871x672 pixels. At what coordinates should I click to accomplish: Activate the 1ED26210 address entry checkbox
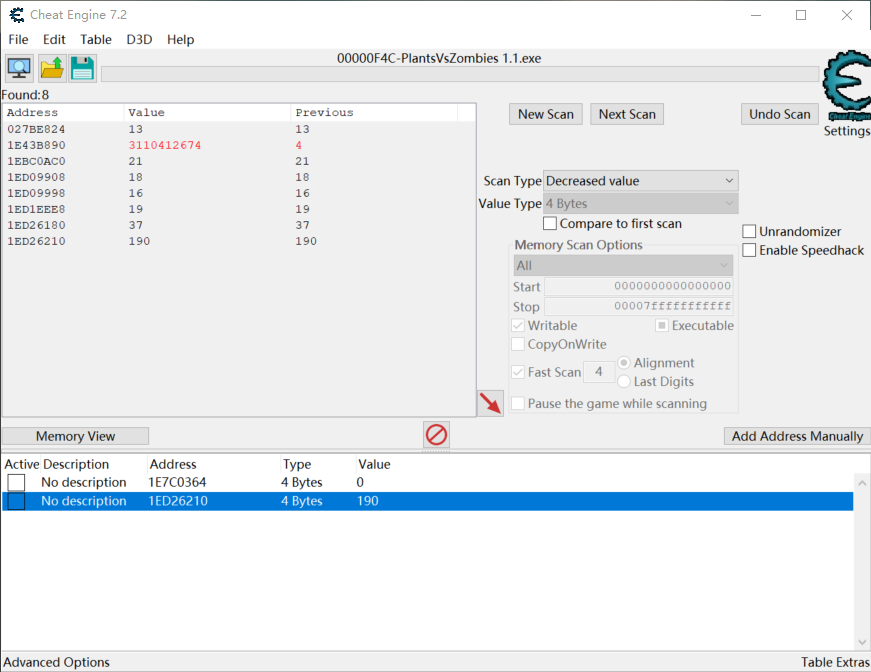coord(16,501)
